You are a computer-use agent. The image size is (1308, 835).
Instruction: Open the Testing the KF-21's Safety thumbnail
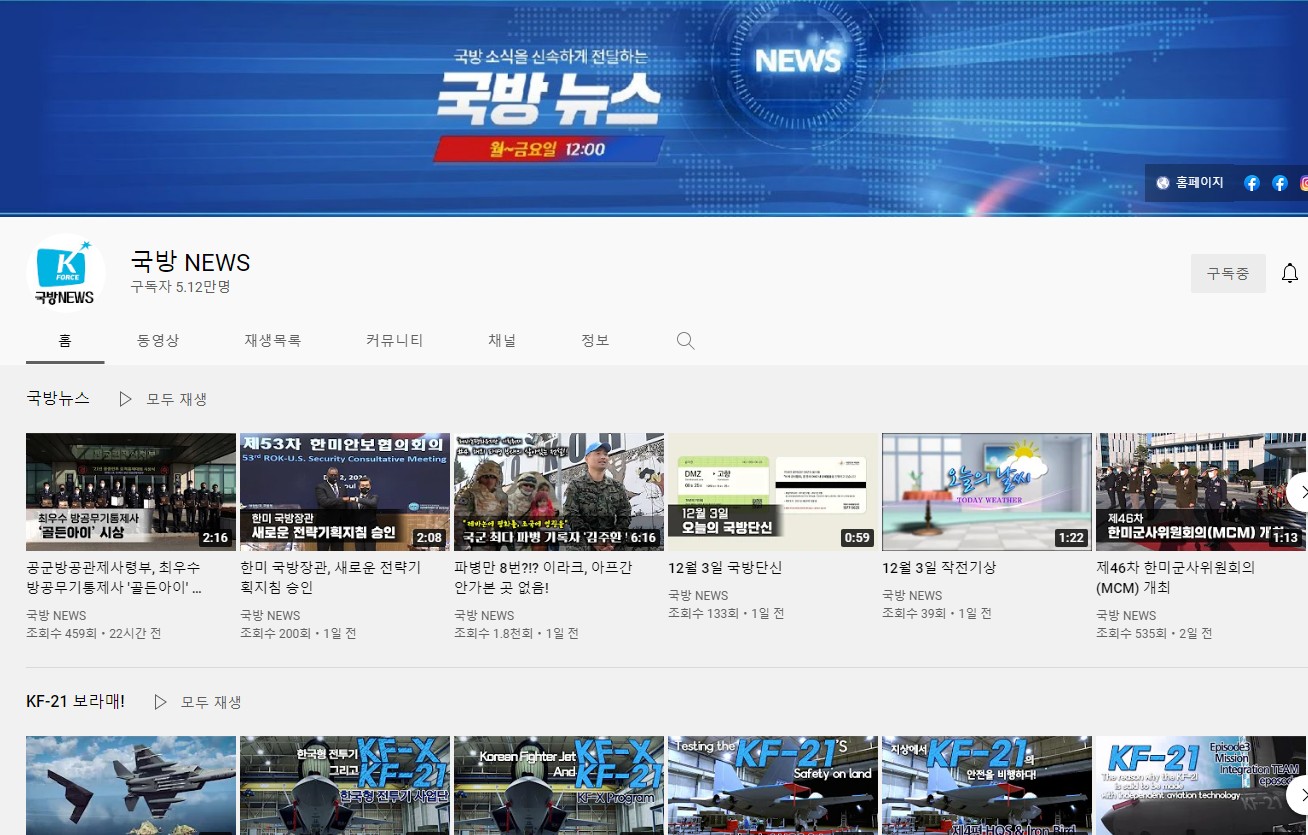(x=773, y=786)
